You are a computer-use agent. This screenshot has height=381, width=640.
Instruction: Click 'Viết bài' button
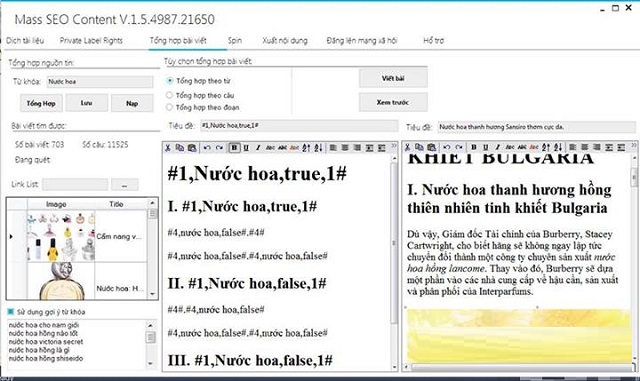point(393,78)
